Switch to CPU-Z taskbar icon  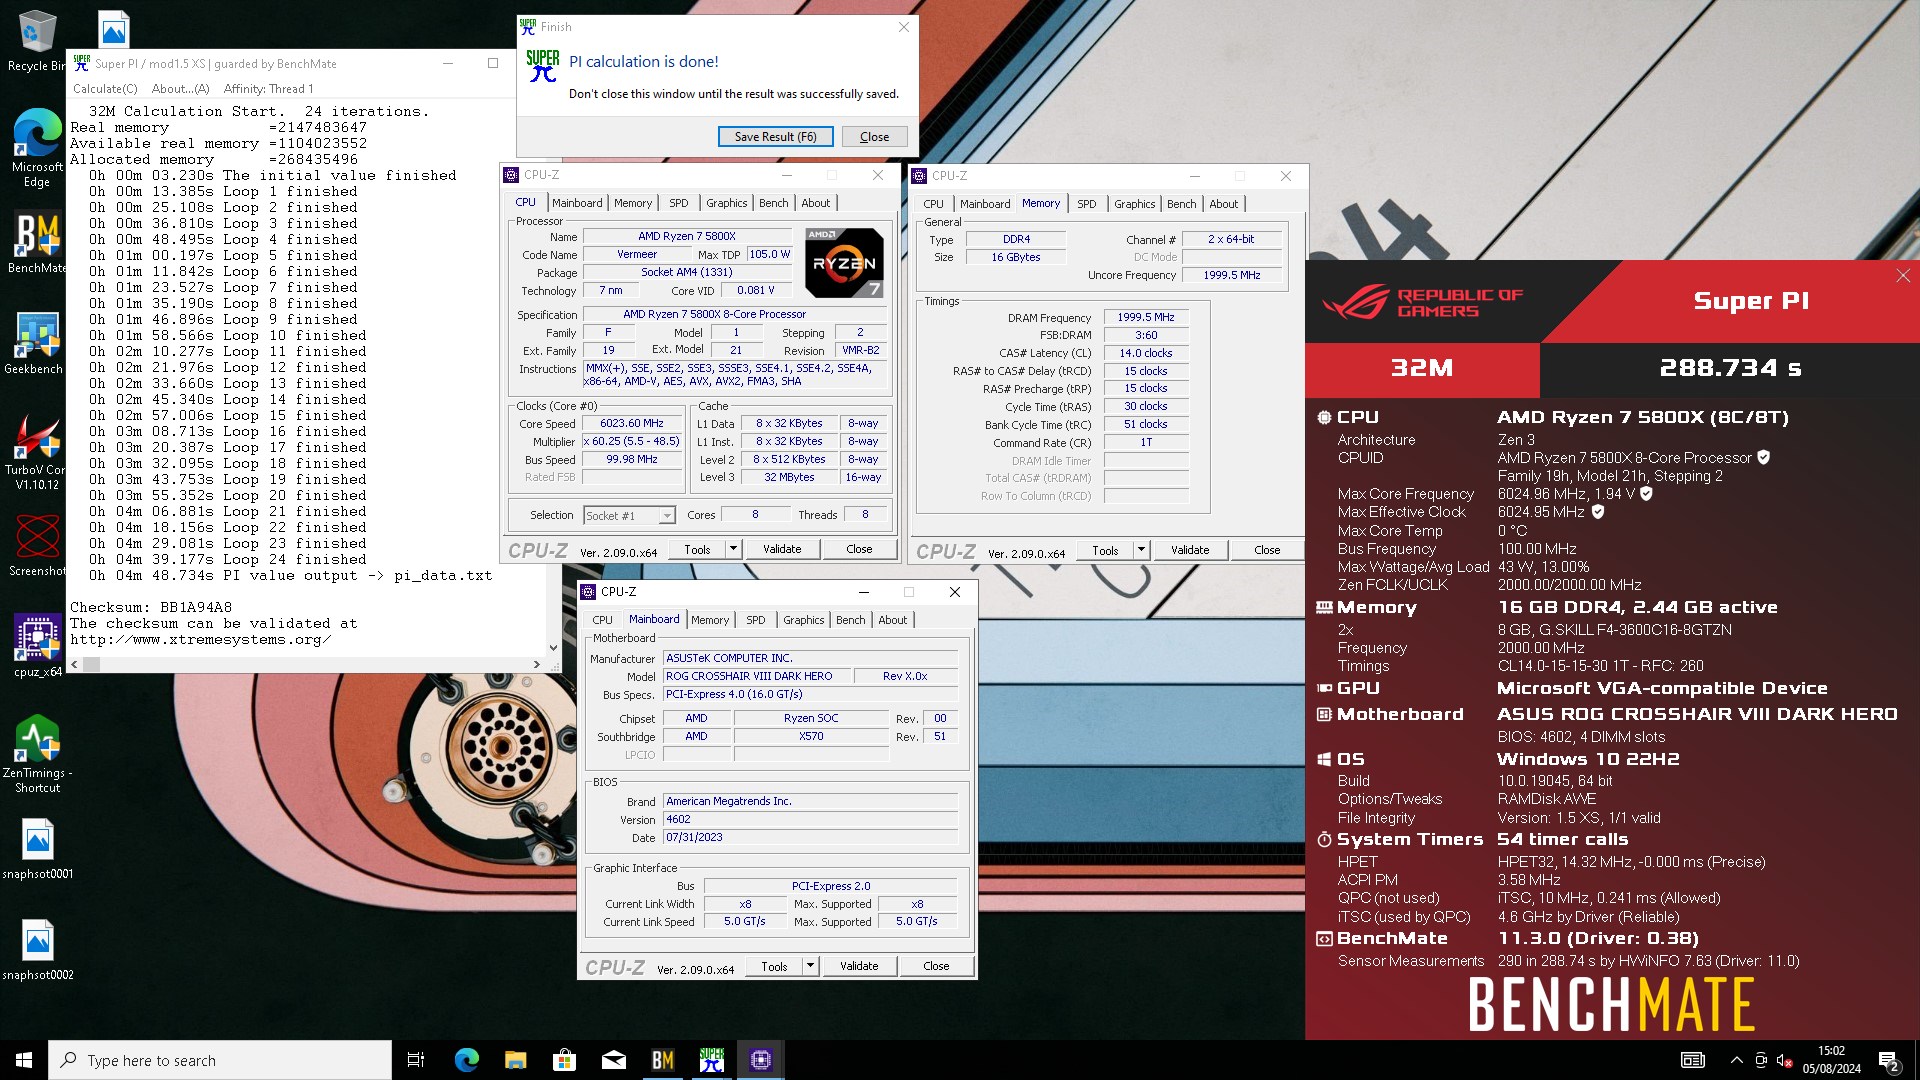click(x=761, y=1060)
